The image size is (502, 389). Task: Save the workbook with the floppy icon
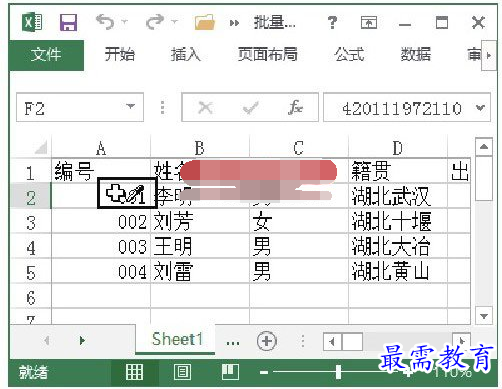tap(68, 22)
